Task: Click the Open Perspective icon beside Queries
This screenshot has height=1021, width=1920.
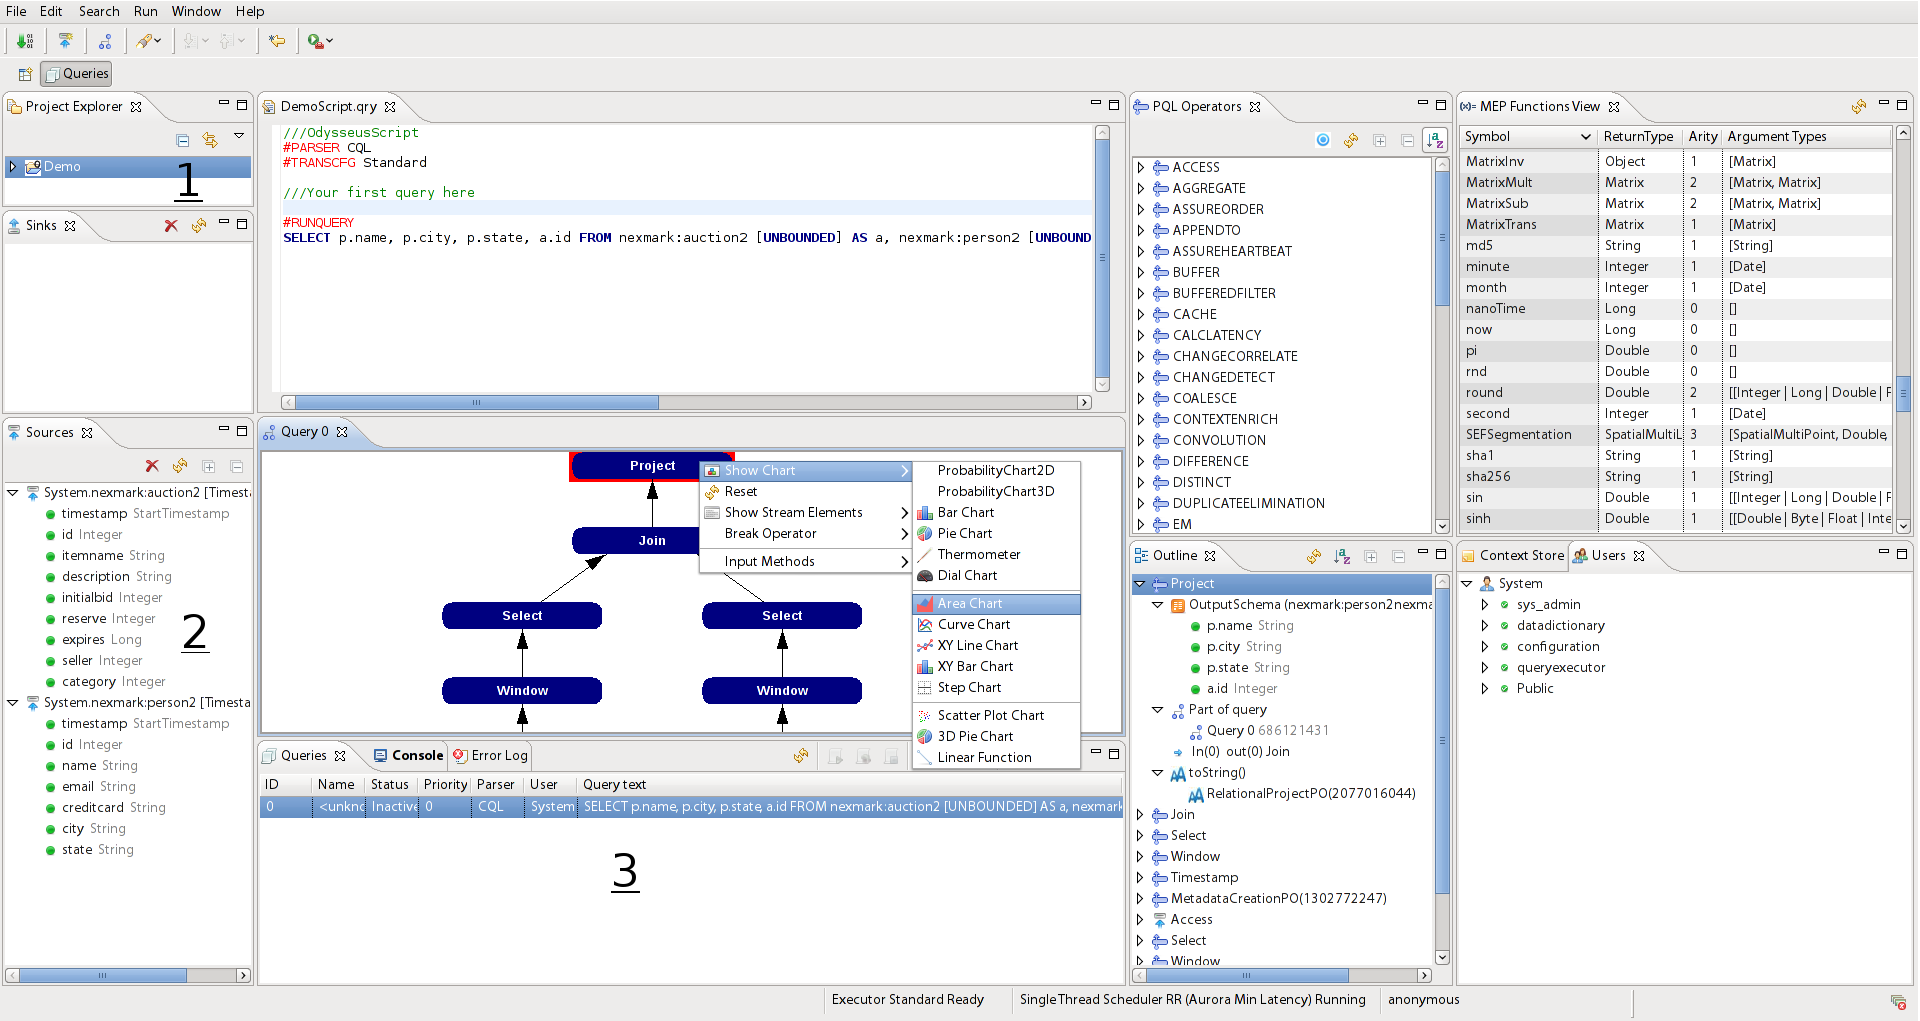Action: point(25,74)
